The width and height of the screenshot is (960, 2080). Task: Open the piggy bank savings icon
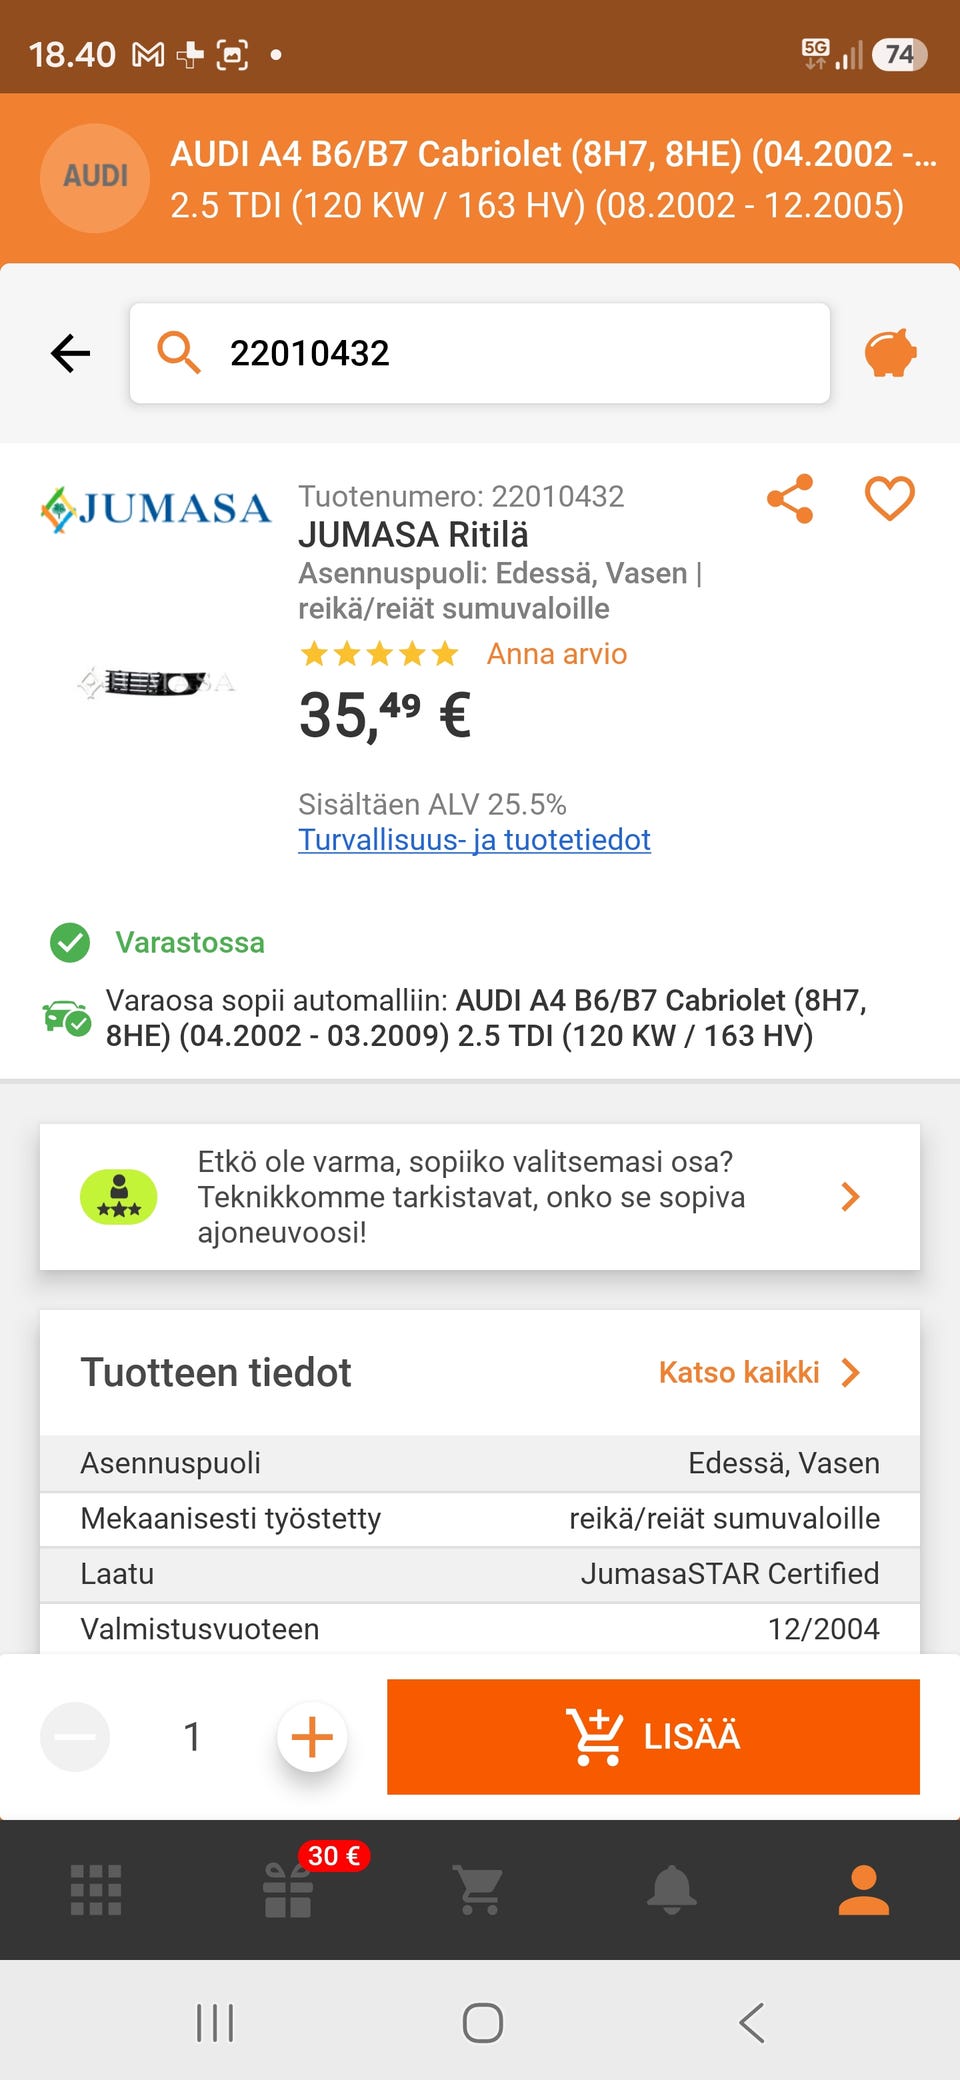pyautogui.click(x=889, y=353)
